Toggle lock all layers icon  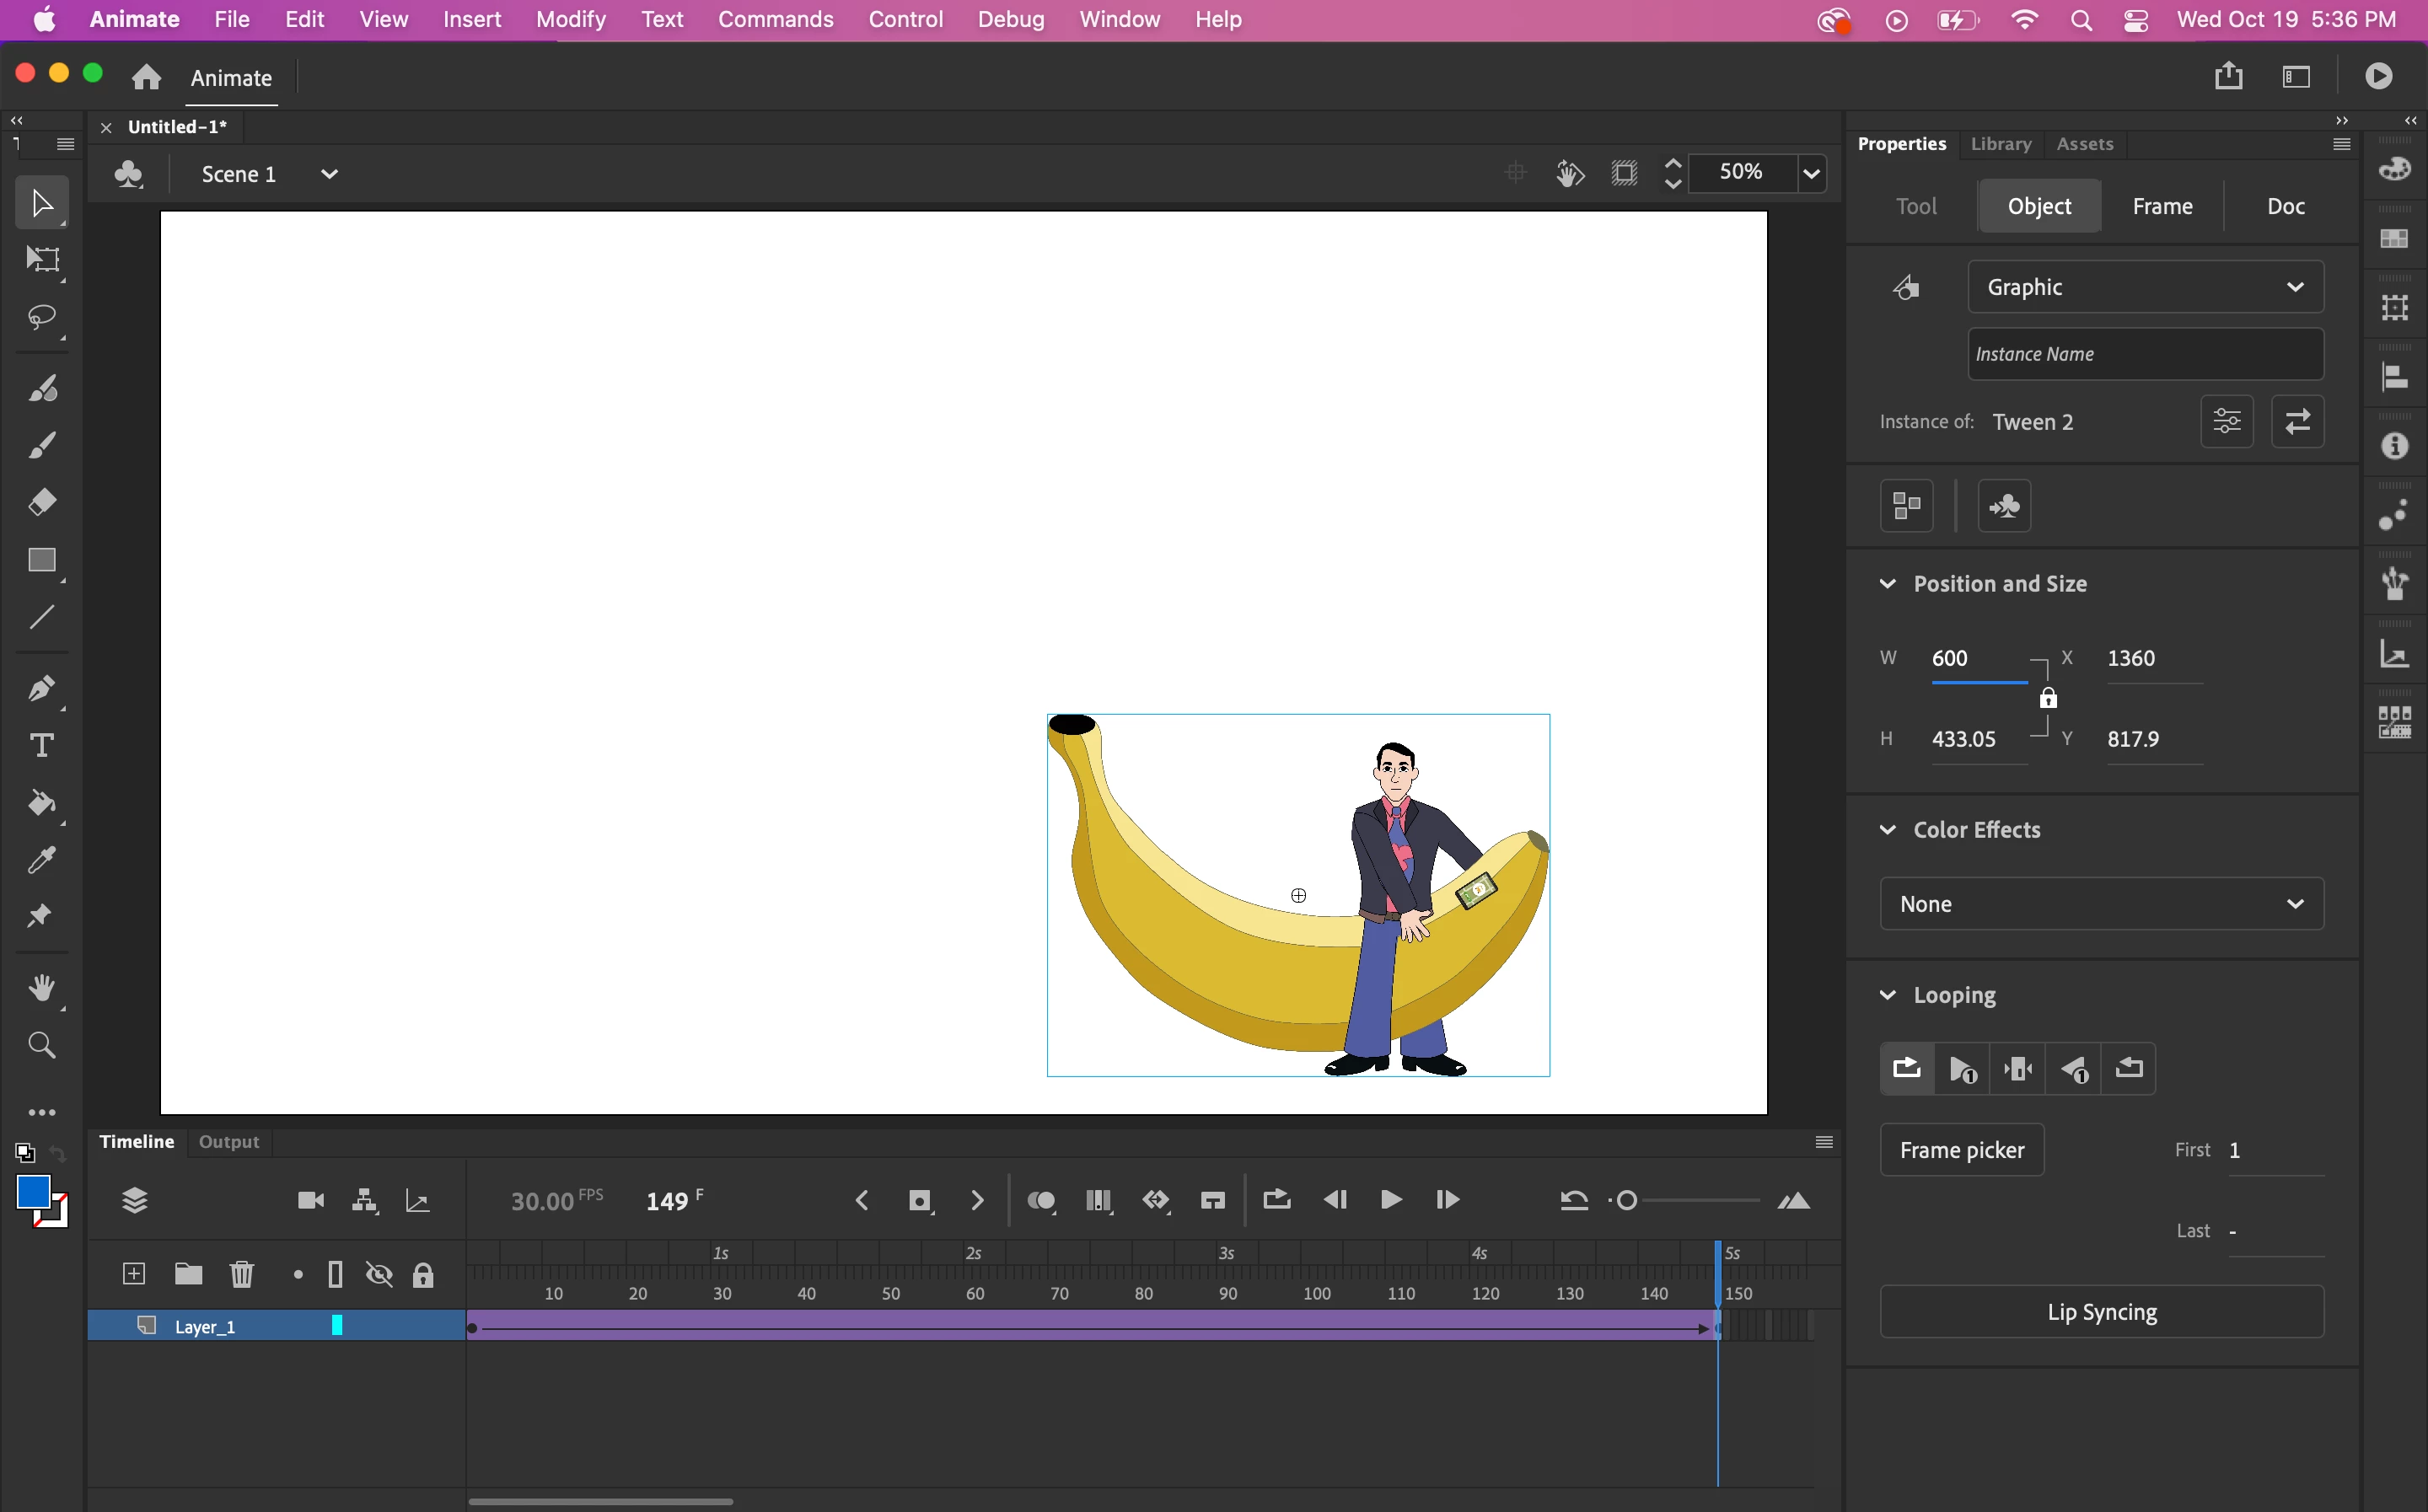pyautogui.click(x=423, y=1274)
